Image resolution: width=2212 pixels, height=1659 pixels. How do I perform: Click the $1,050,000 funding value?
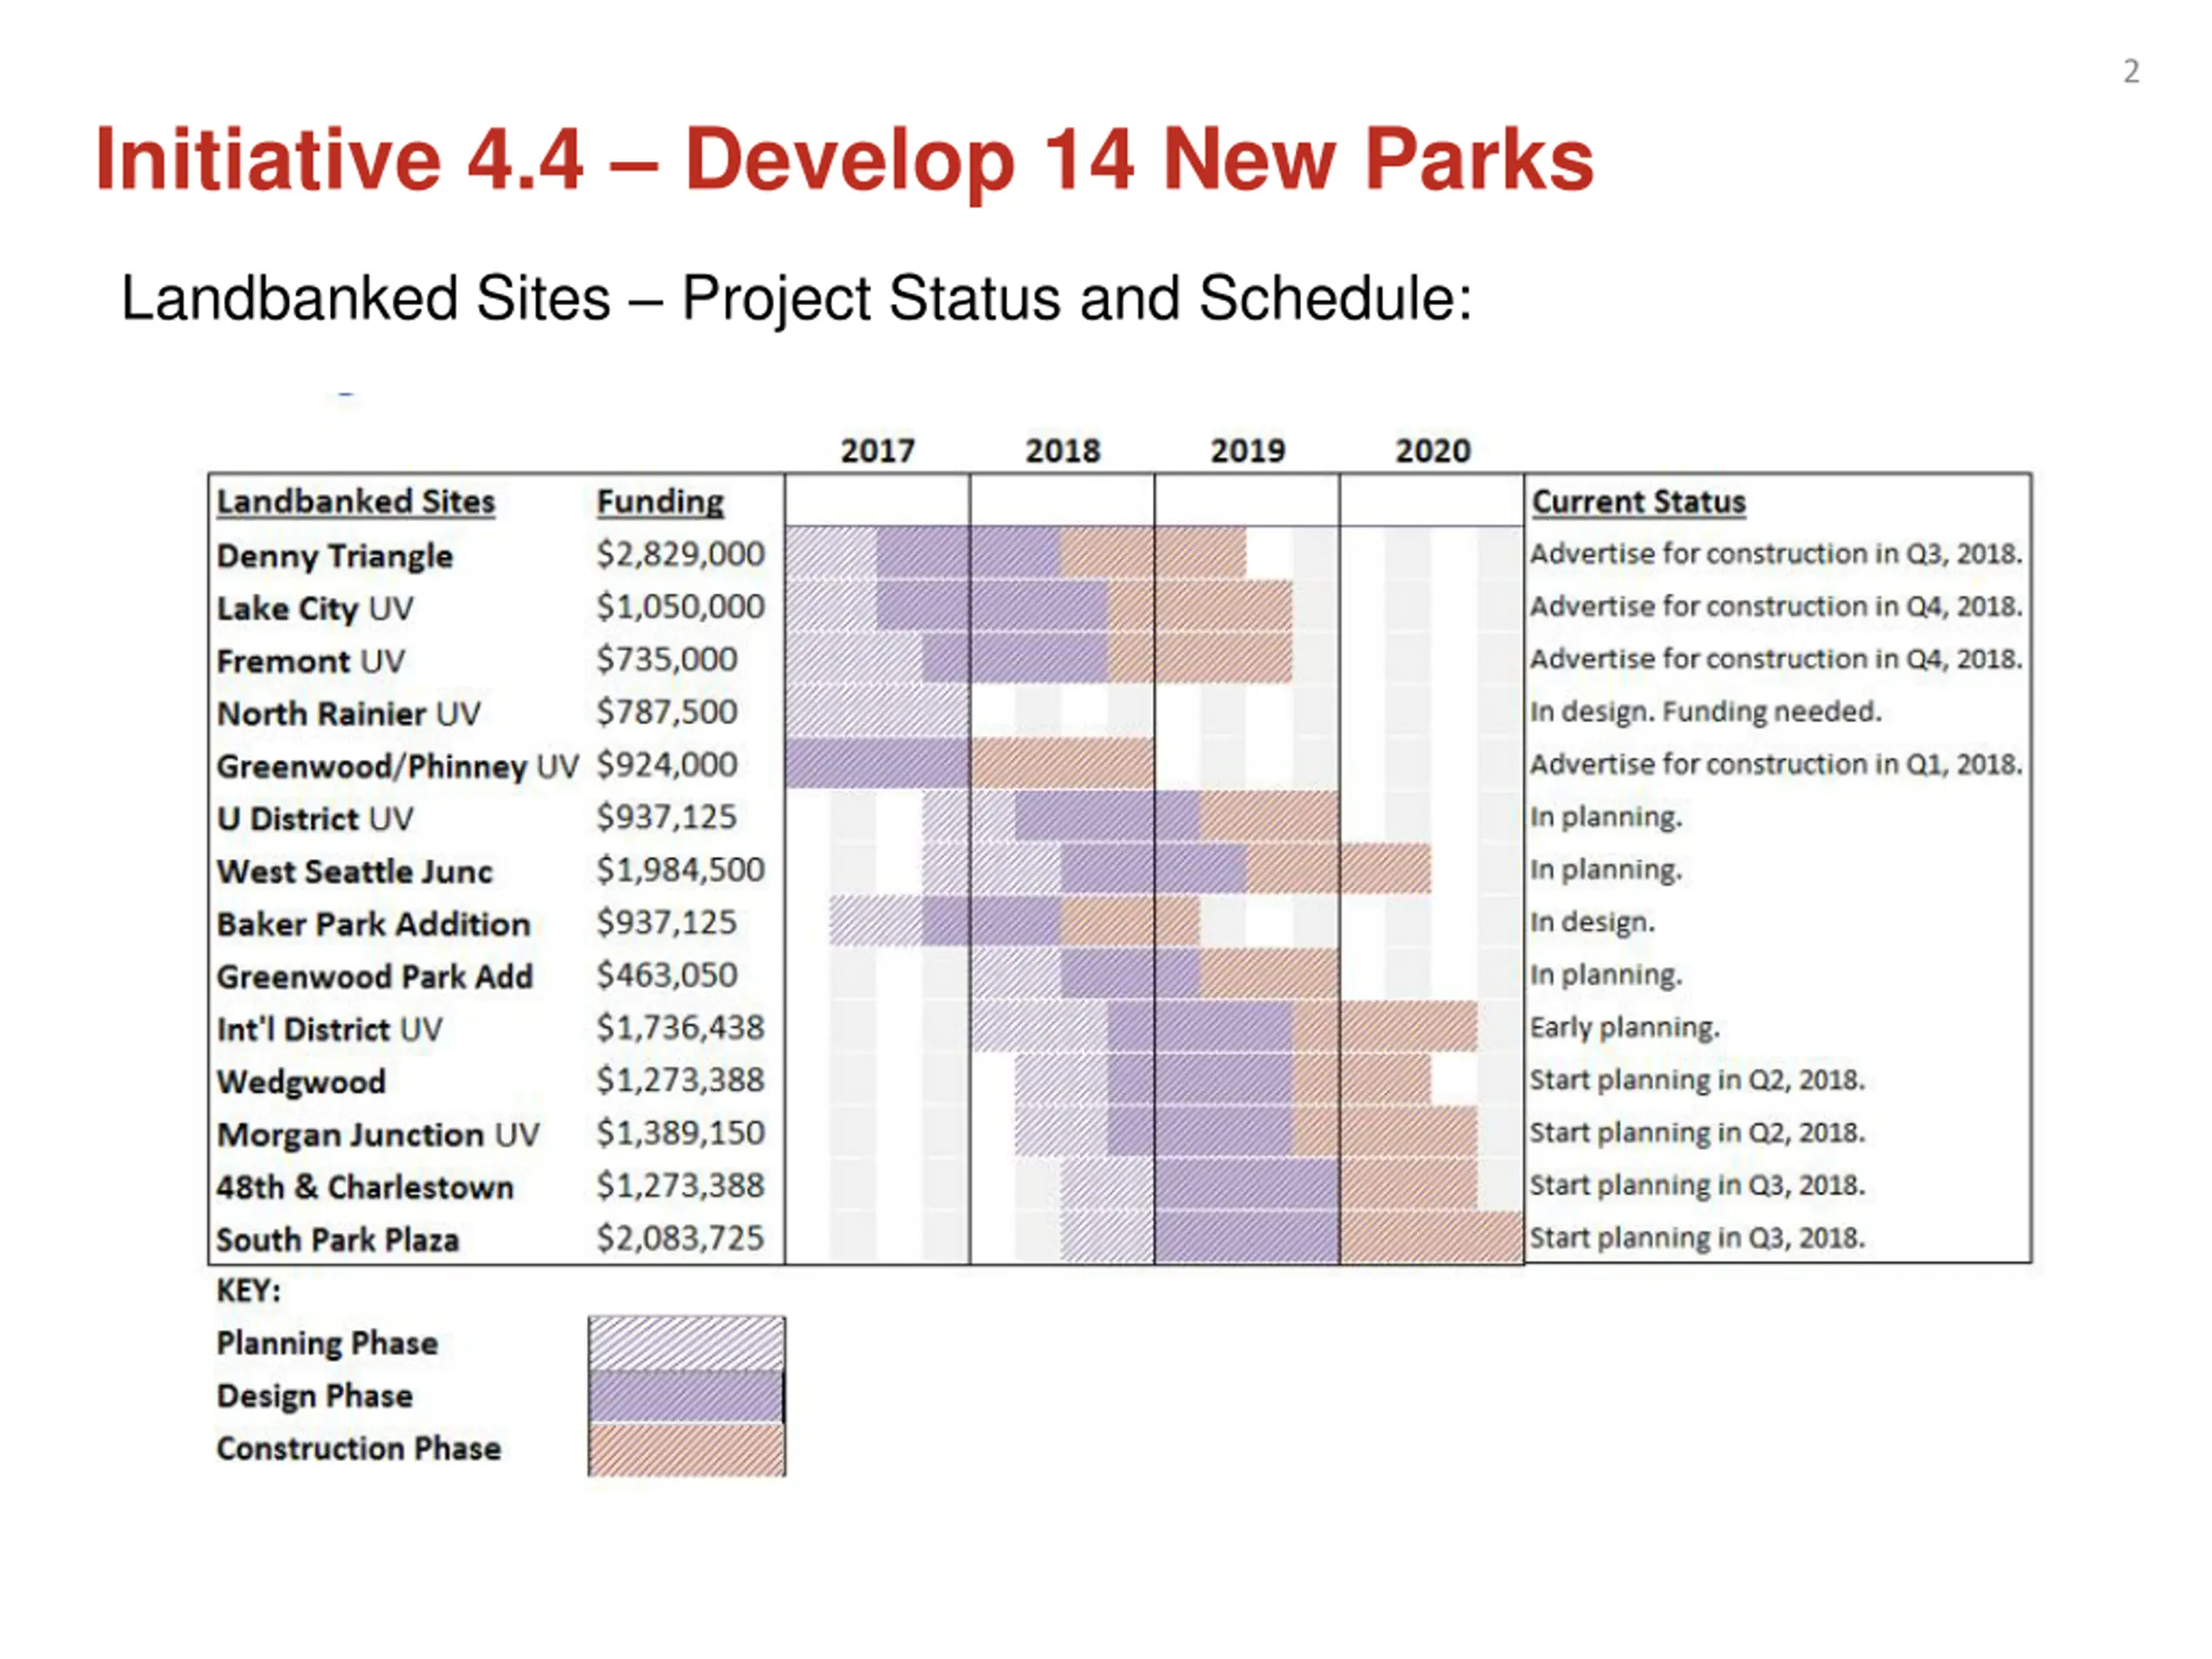[681, 607]
